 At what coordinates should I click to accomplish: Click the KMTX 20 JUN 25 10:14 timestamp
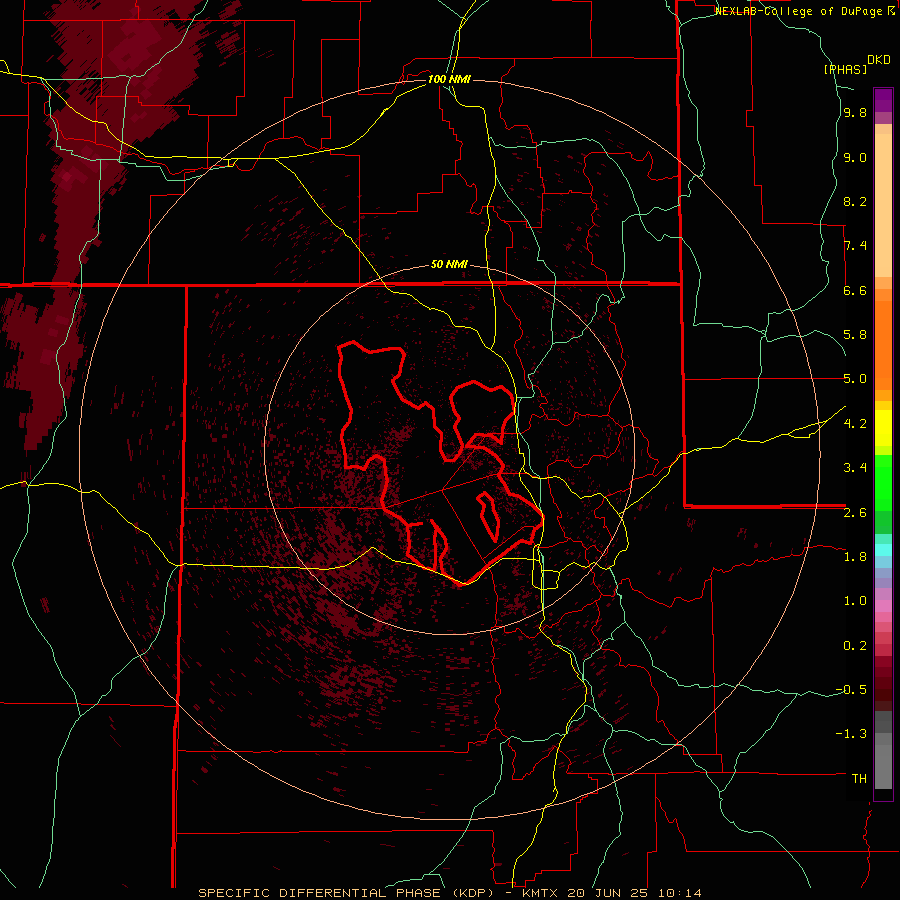(612, 893)
